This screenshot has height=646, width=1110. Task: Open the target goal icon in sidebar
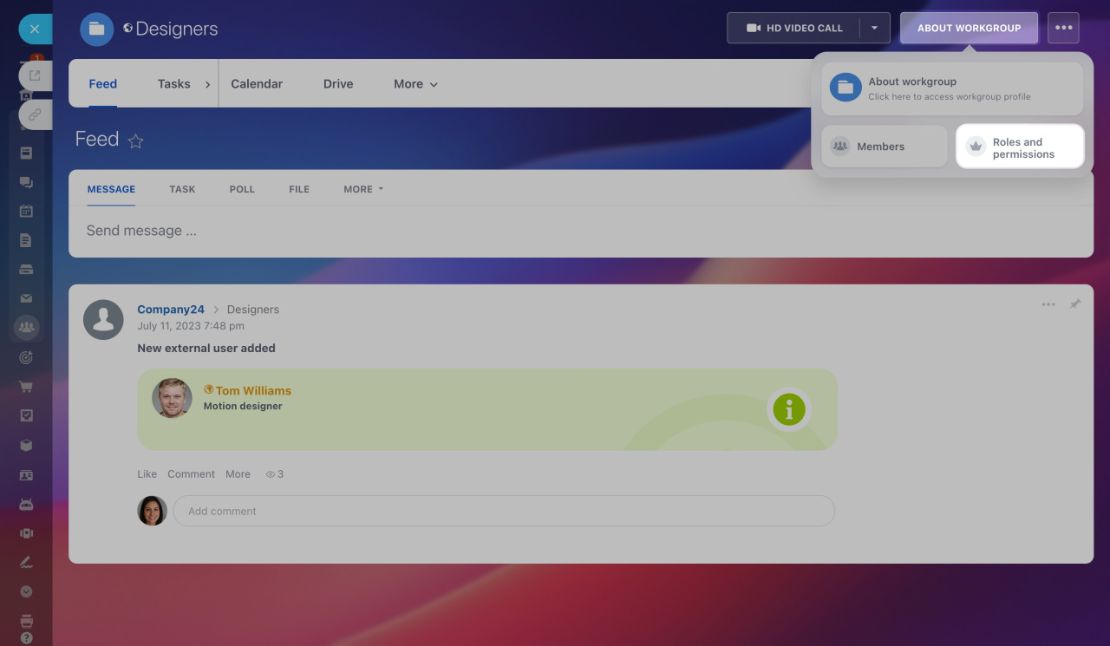26,357
